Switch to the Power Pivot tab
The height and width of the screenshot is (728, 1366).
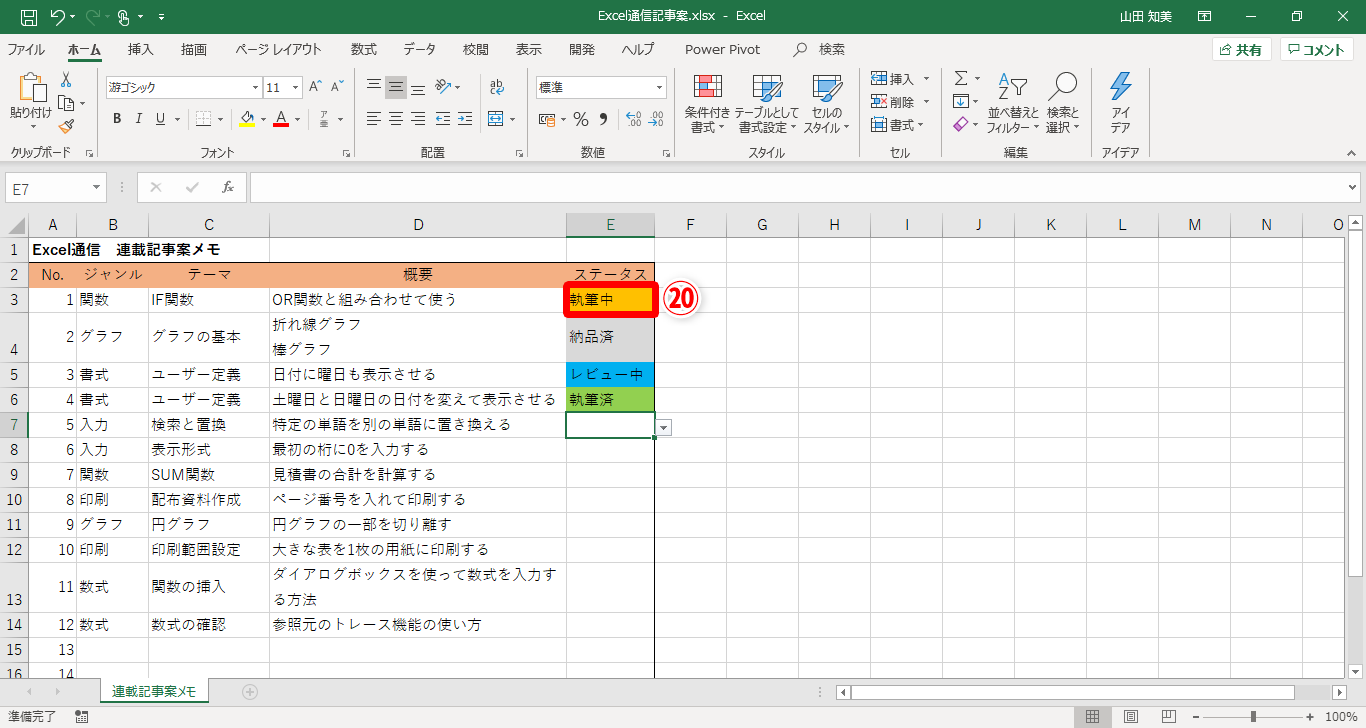click(723, 50)
